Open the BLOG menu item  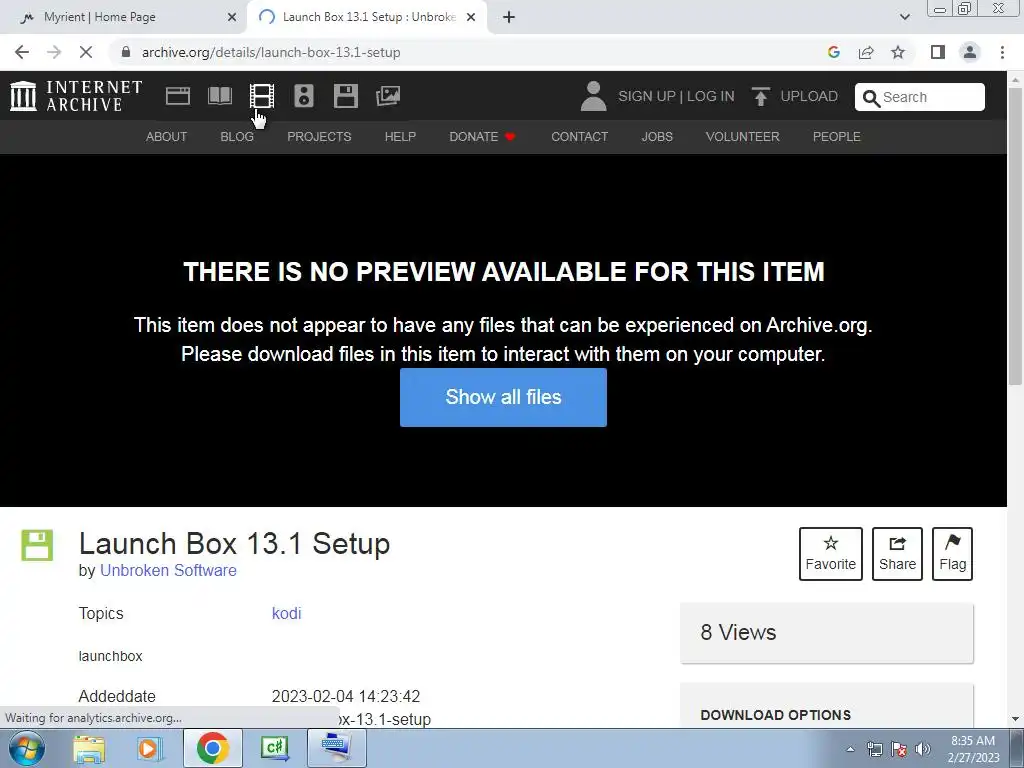(237, 136)
